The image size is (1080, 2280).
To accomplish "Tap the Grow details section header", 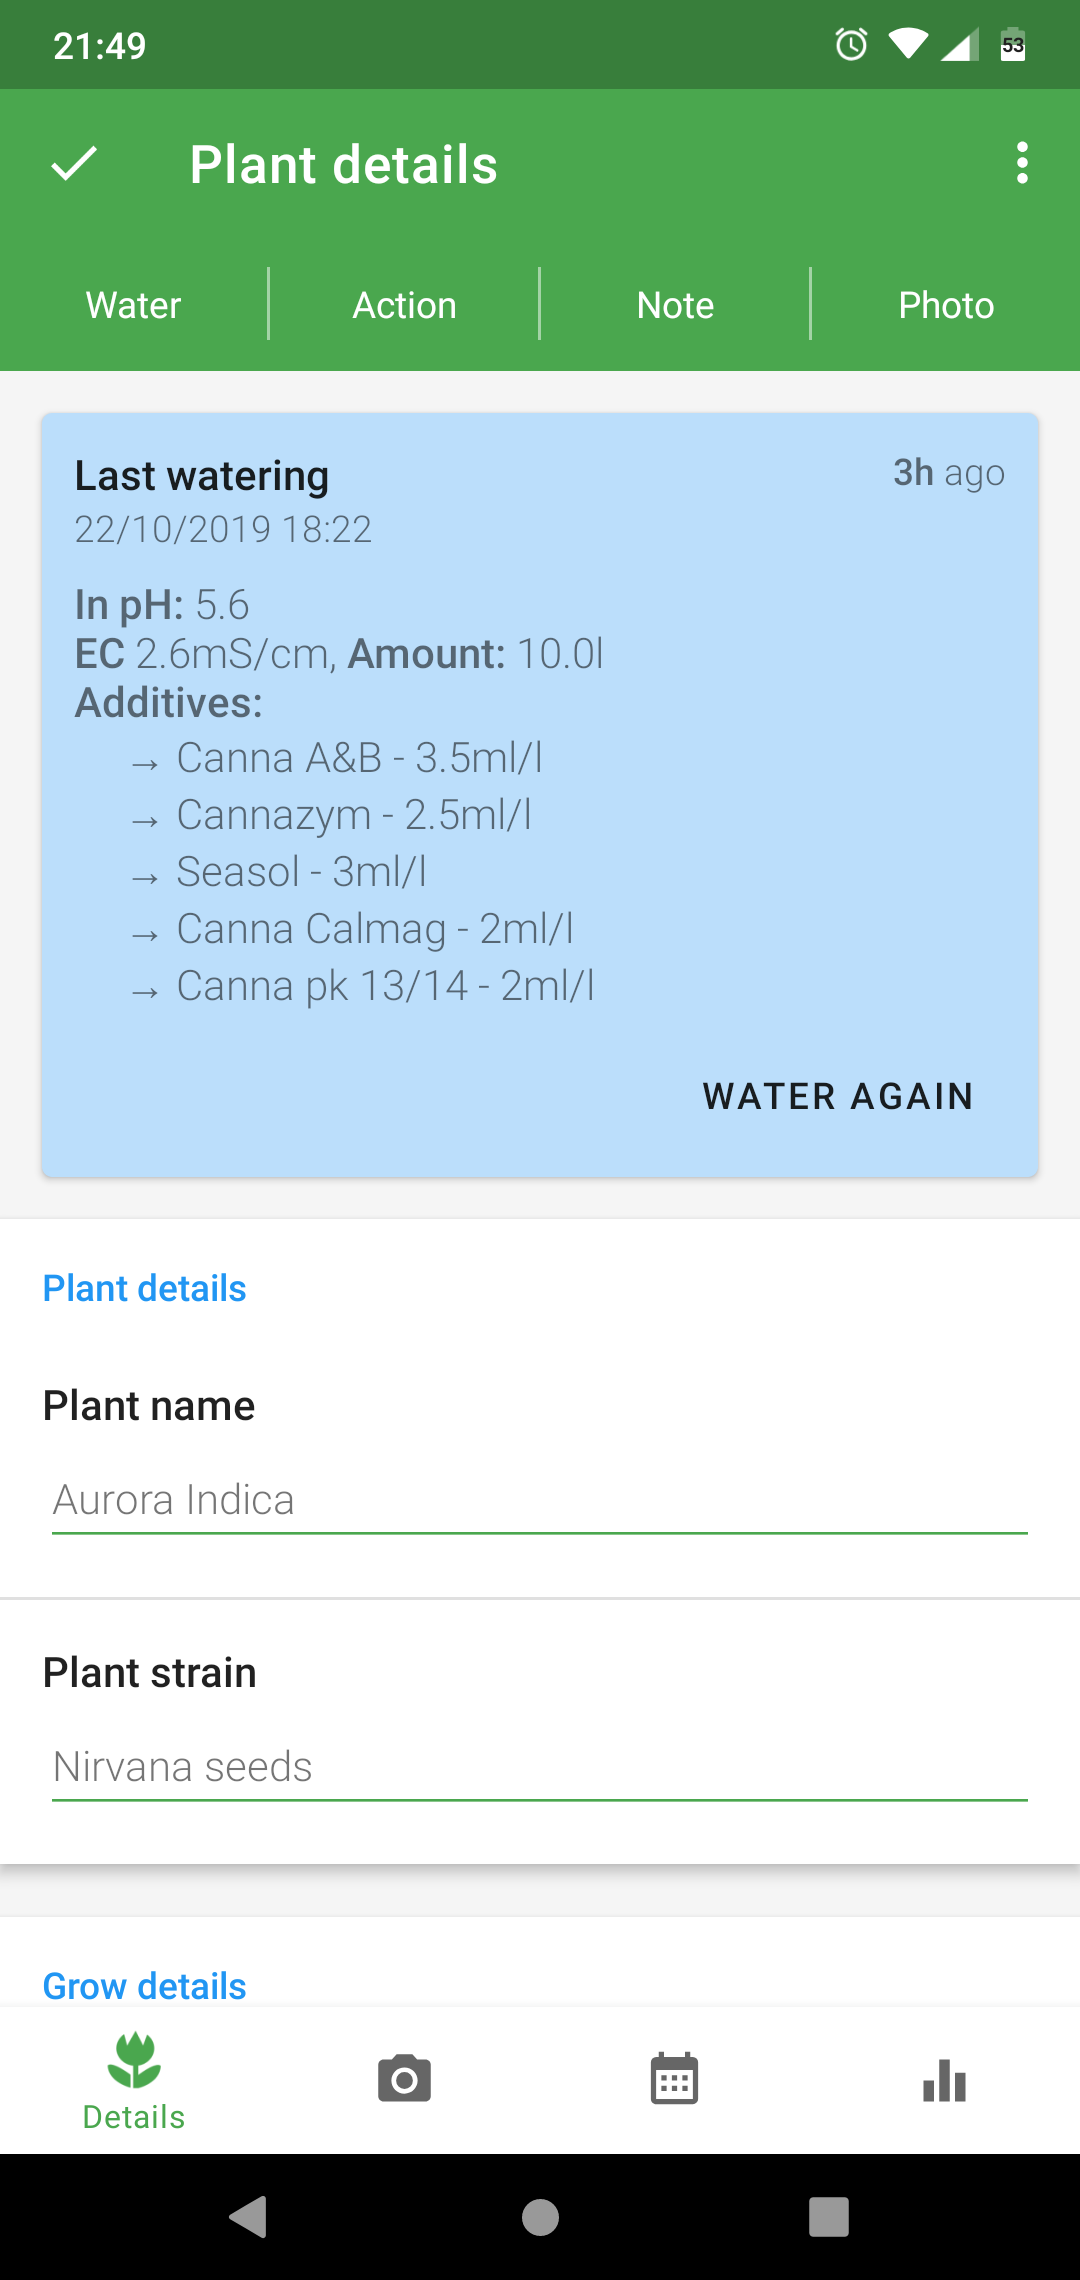I will pos(145,1986).
